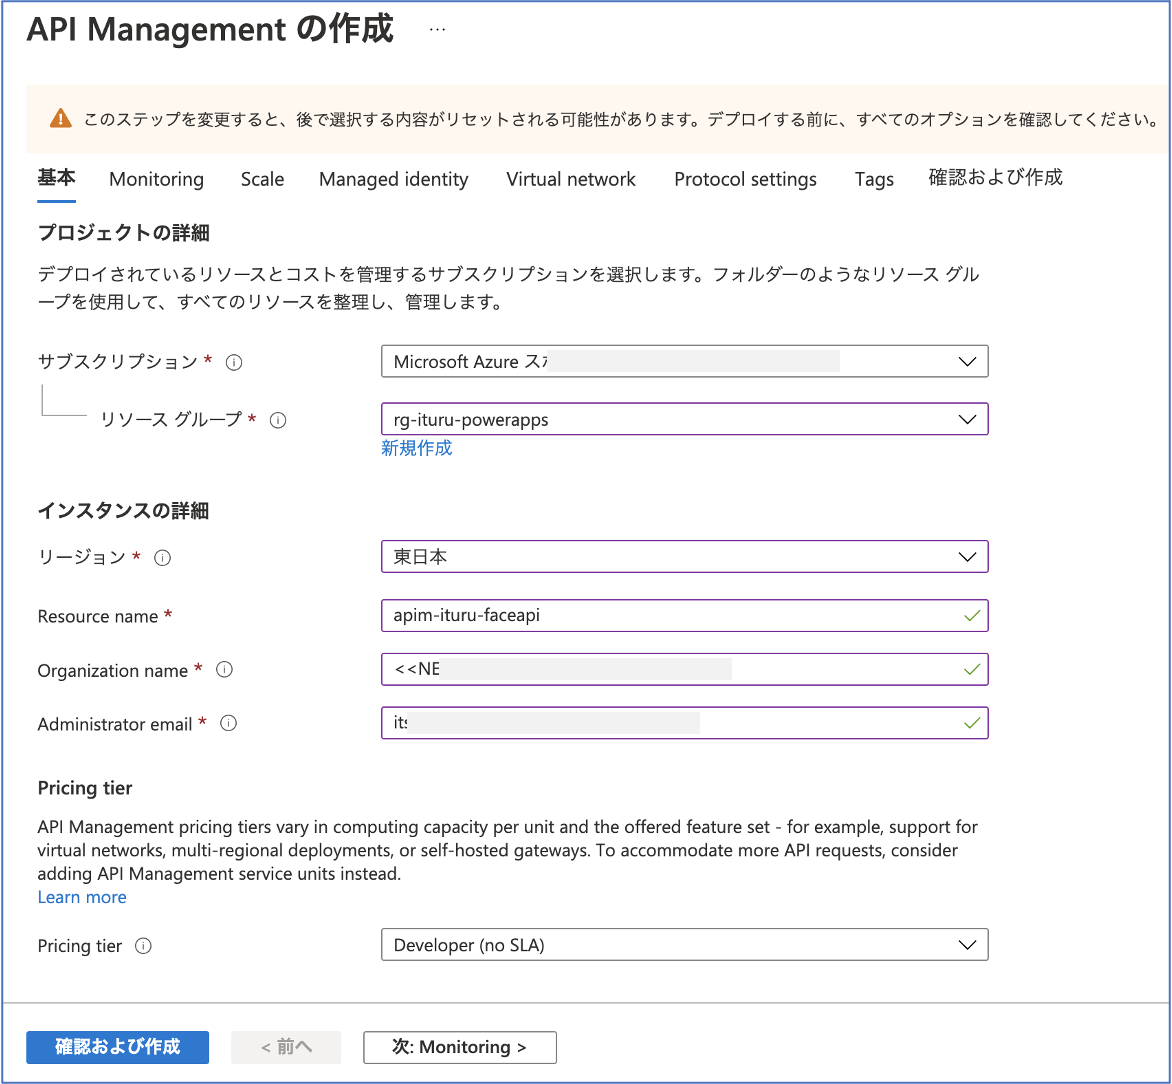Switch to the Virtual network tab
Image resolution: width=1172 pixels, height=1084 pixels.
pos(571,179)
